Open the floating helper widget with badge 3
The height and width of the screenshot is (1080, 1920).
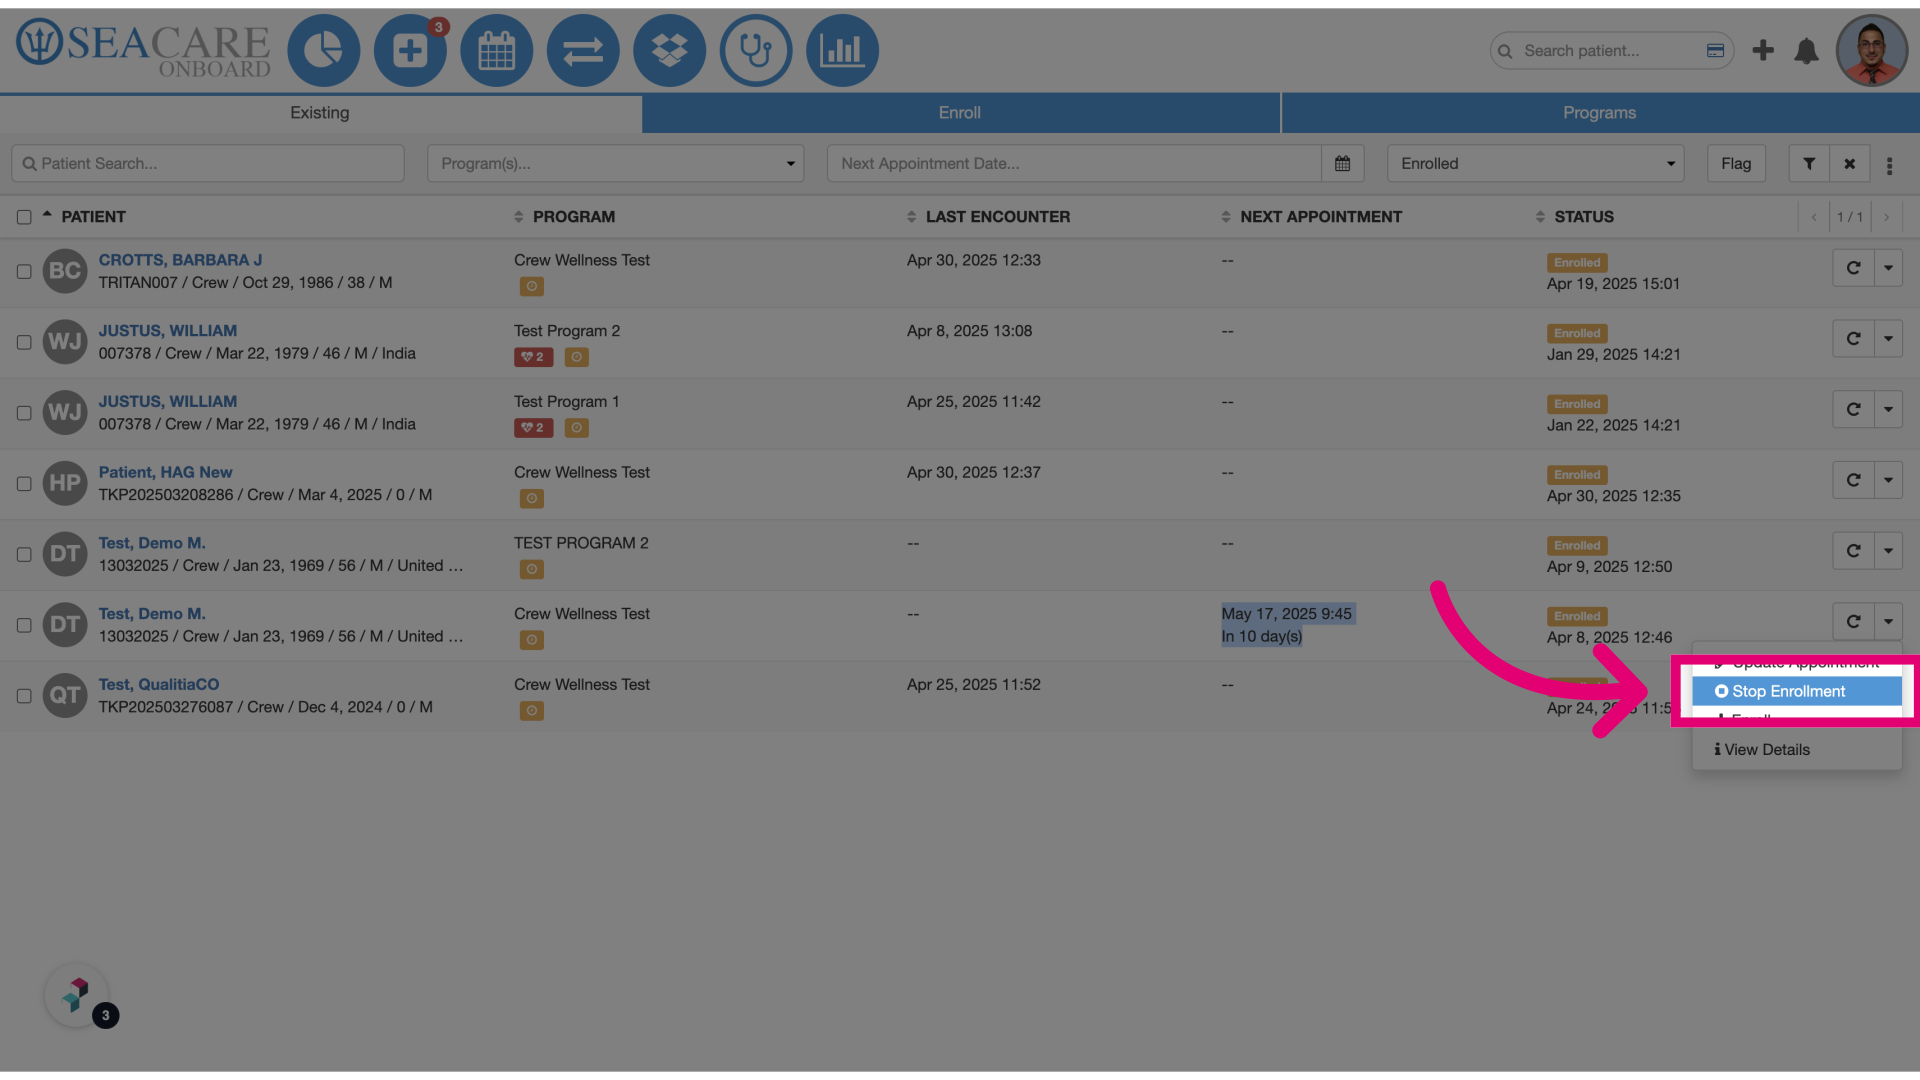click(76, 994)
